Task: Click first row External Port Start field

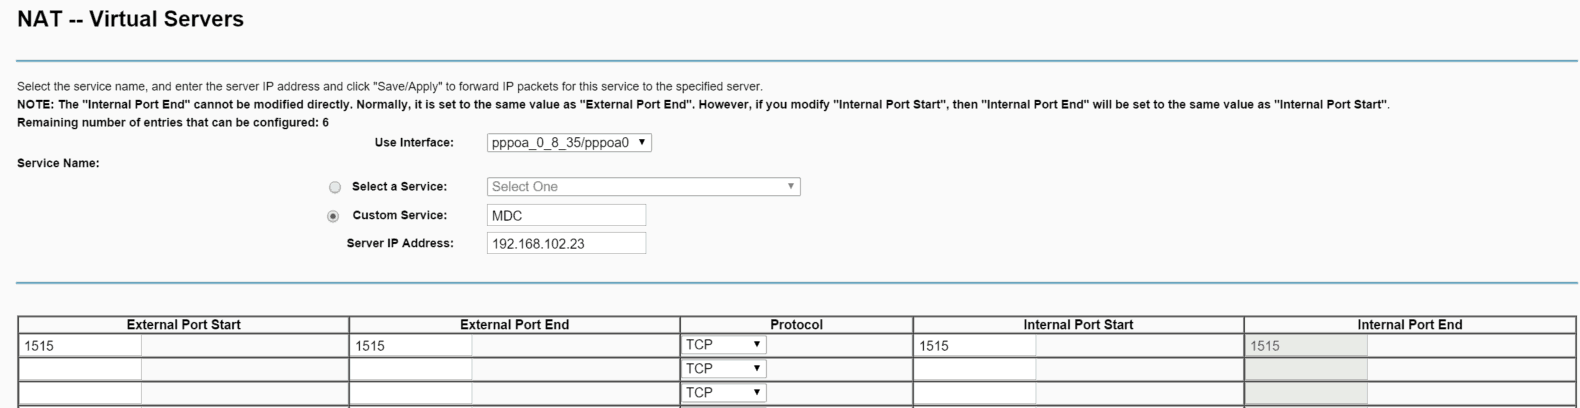Action: (80, 346)
